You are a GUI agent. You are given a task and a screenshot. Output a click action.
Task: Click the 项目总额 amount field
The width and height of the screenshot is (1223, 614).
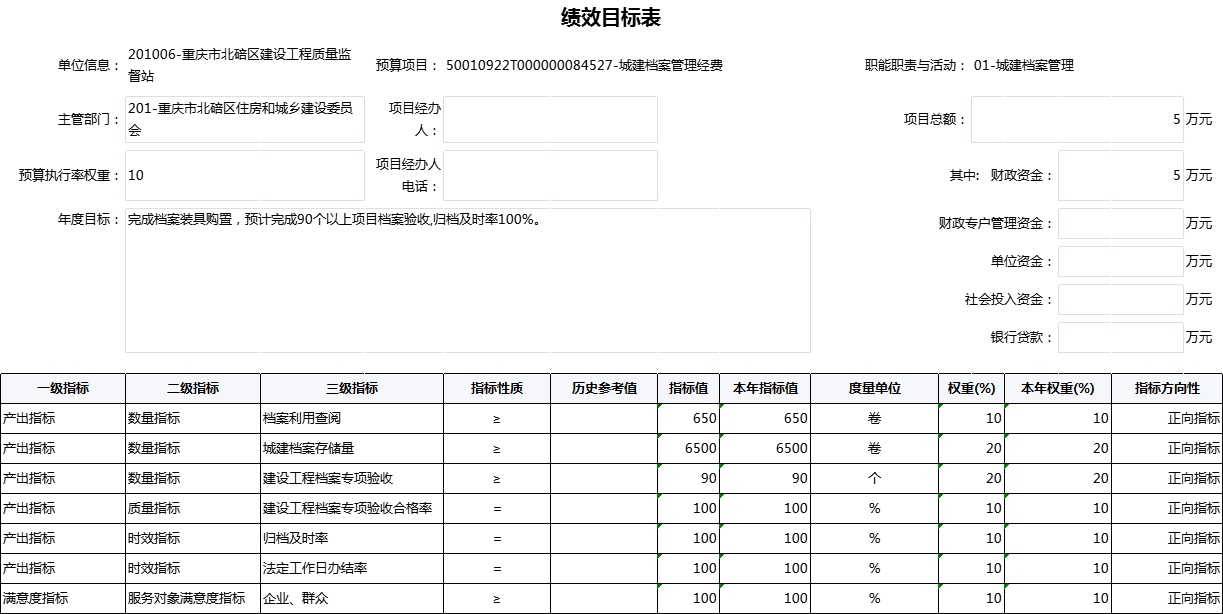pyautogui.click(x=1077, y=119)
